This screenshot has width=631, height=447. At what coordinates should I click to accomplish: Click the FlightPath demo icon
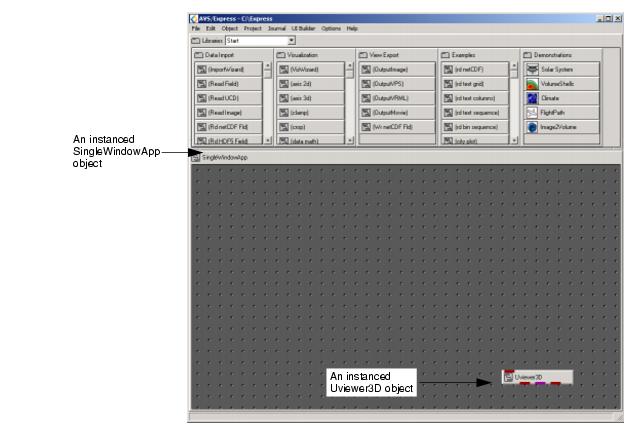click(533, 113)
